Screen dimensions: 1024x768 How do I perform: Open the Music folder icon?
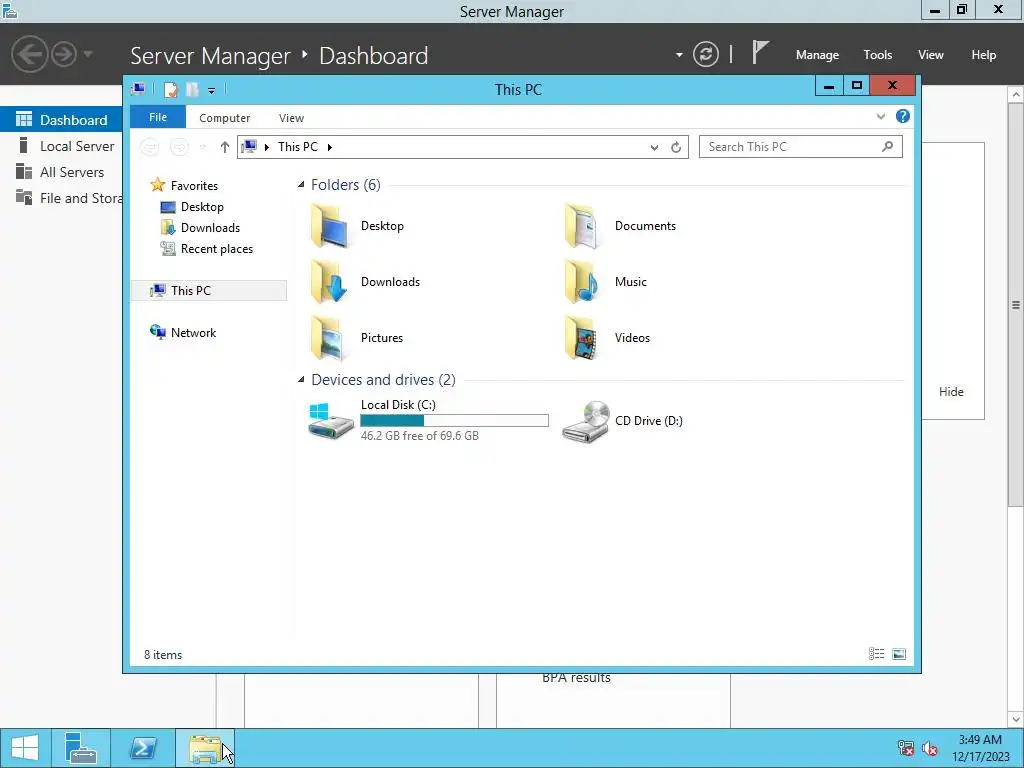(582, 281)
